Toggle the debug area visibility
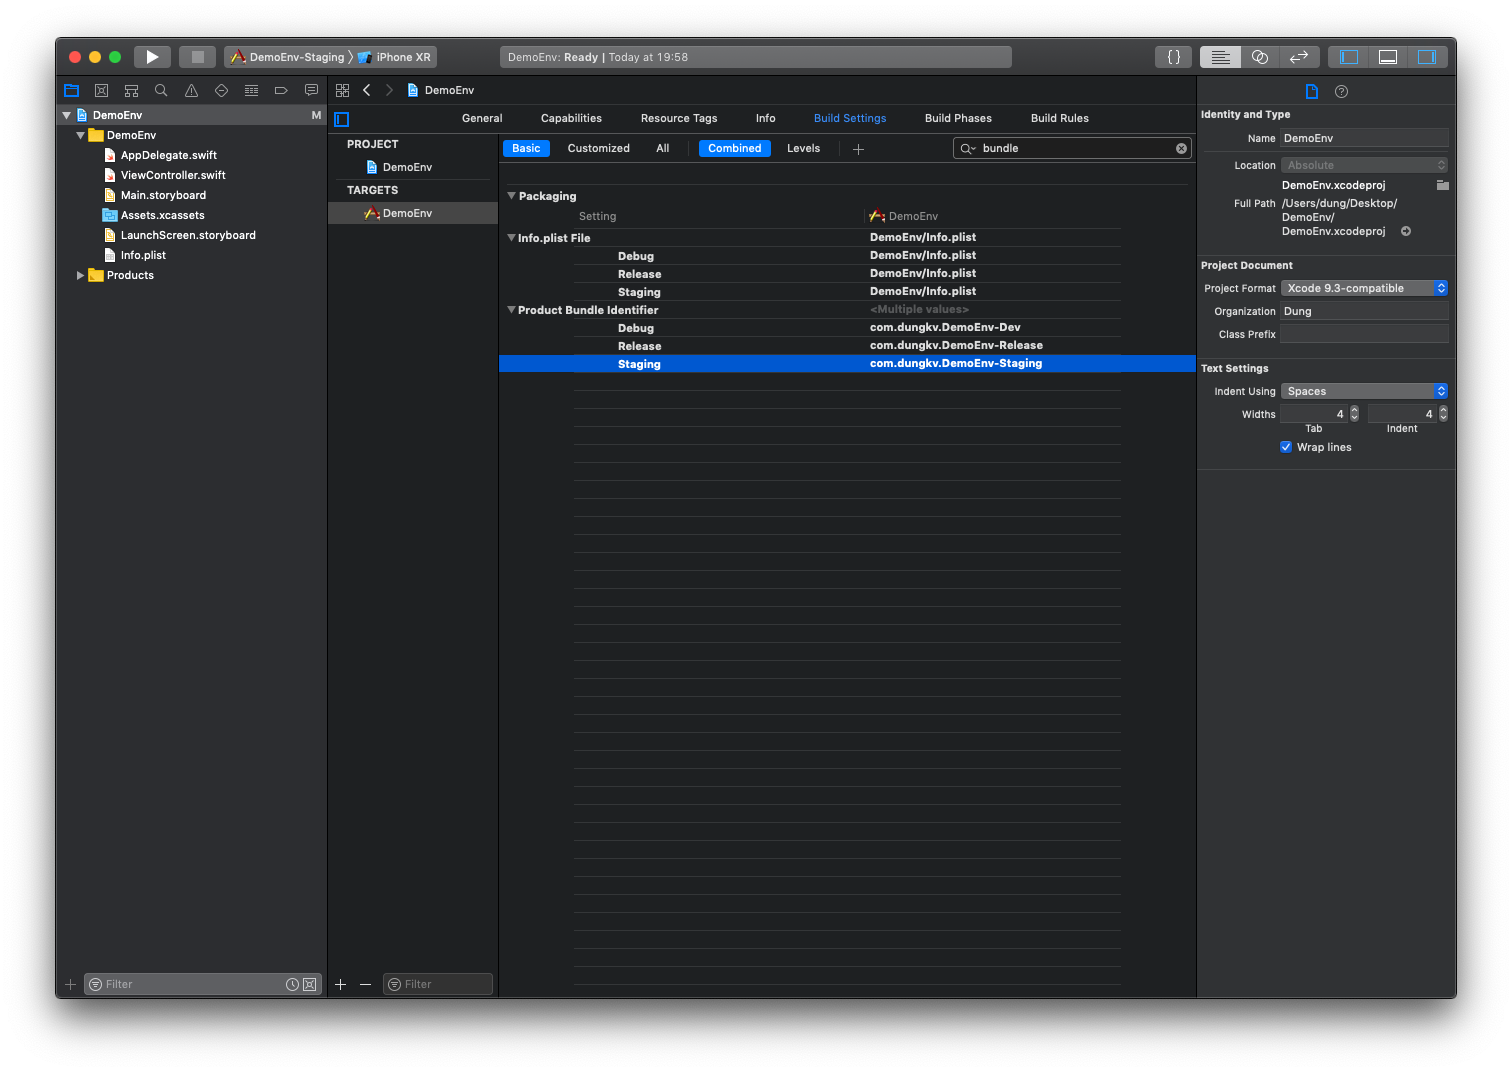The width and height of the screenshot is (1512, 1072). [x=1388, y=57]
